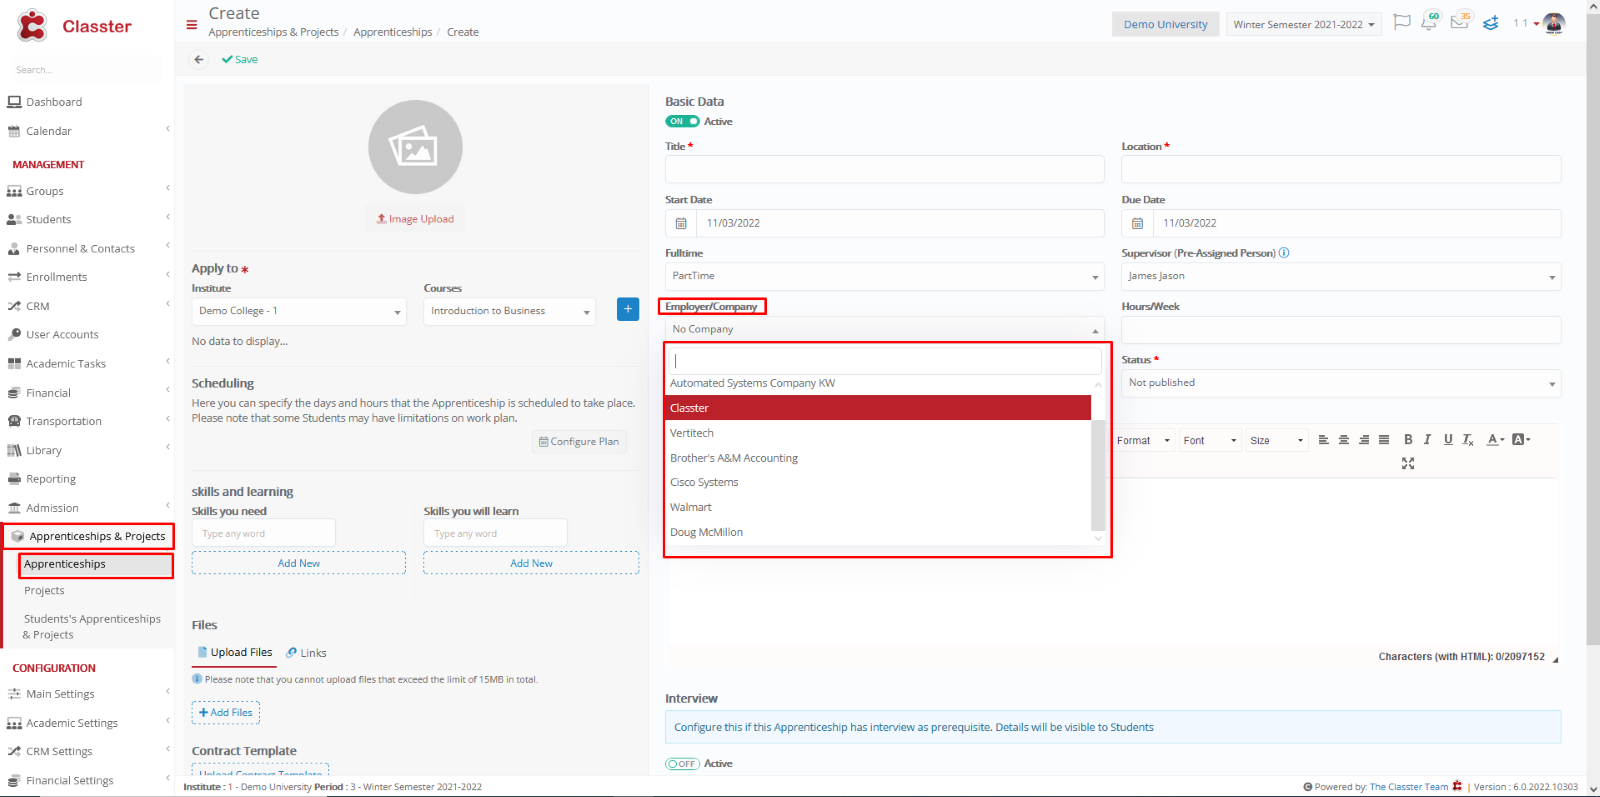This screenshot has width=1600, height=797.
Task: Add New skill you will learn
Action: pyautogui.click(x=531, y=563)
